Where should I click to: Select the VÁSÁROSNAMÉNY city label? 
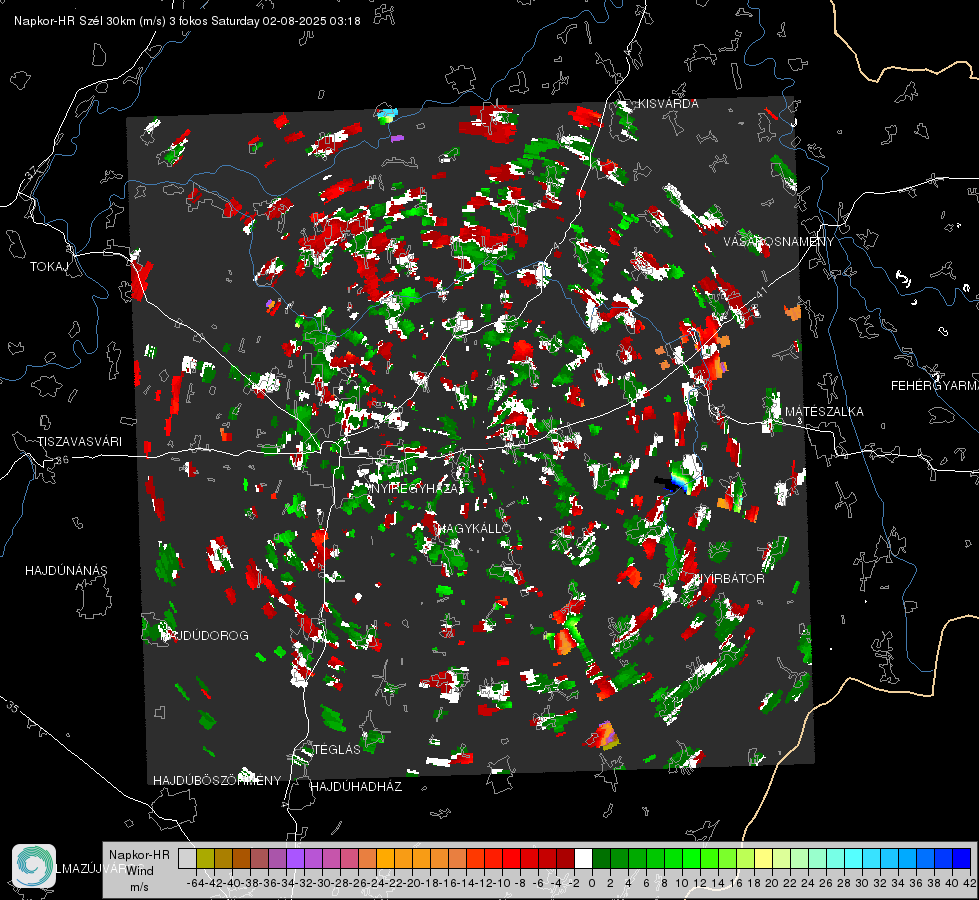tap(778, 242)
